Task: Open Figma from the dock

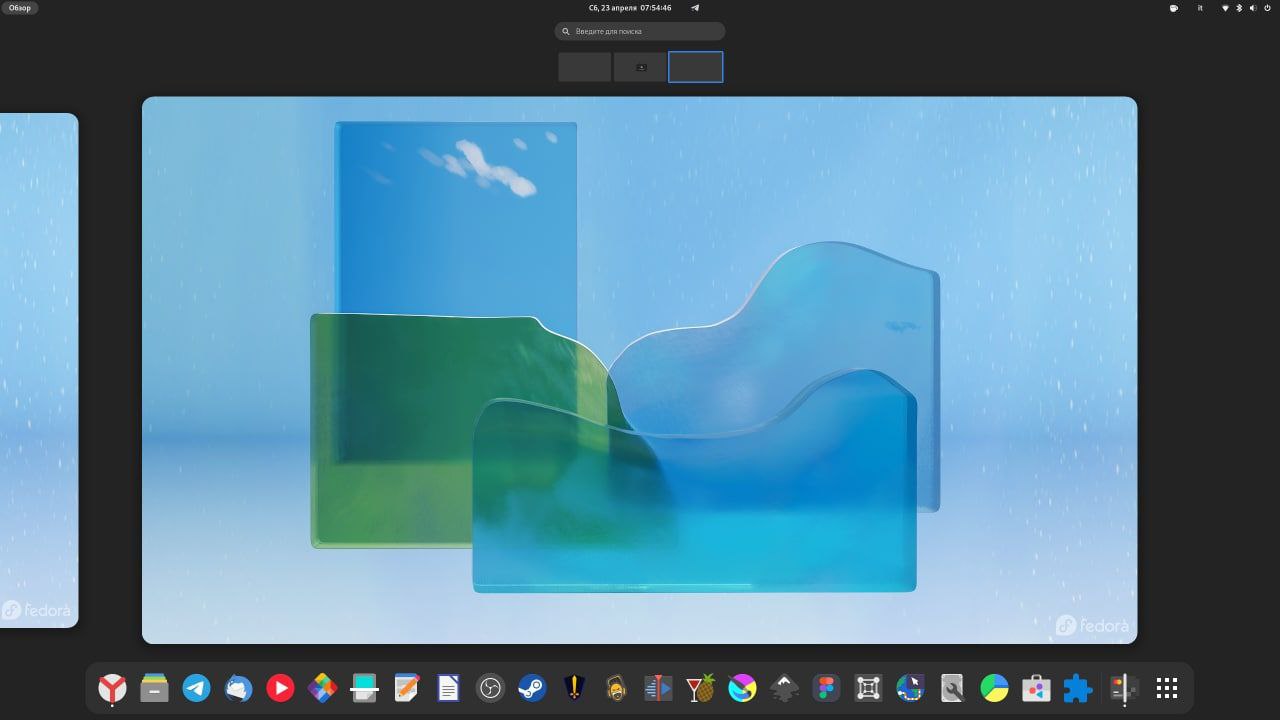Action: pyautogui.click(x=826, y=688)
